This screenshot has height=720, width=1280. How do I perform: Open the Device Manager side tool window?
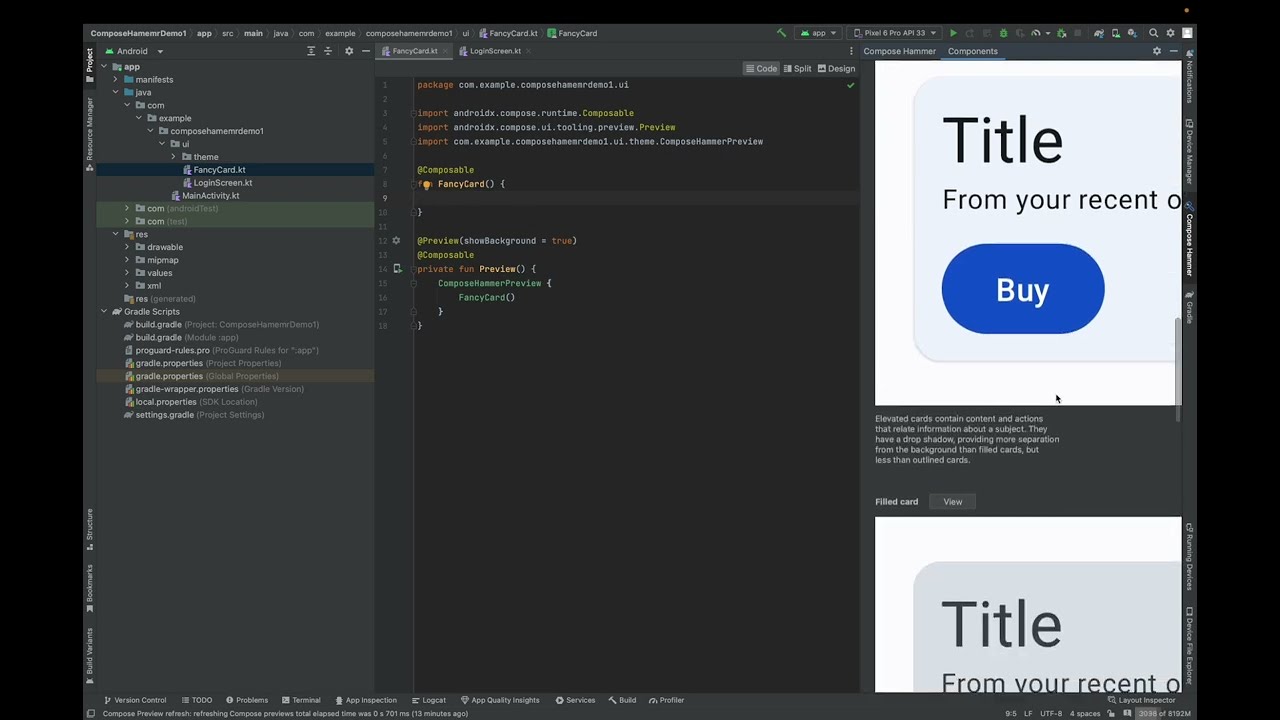pos(1189,152)
